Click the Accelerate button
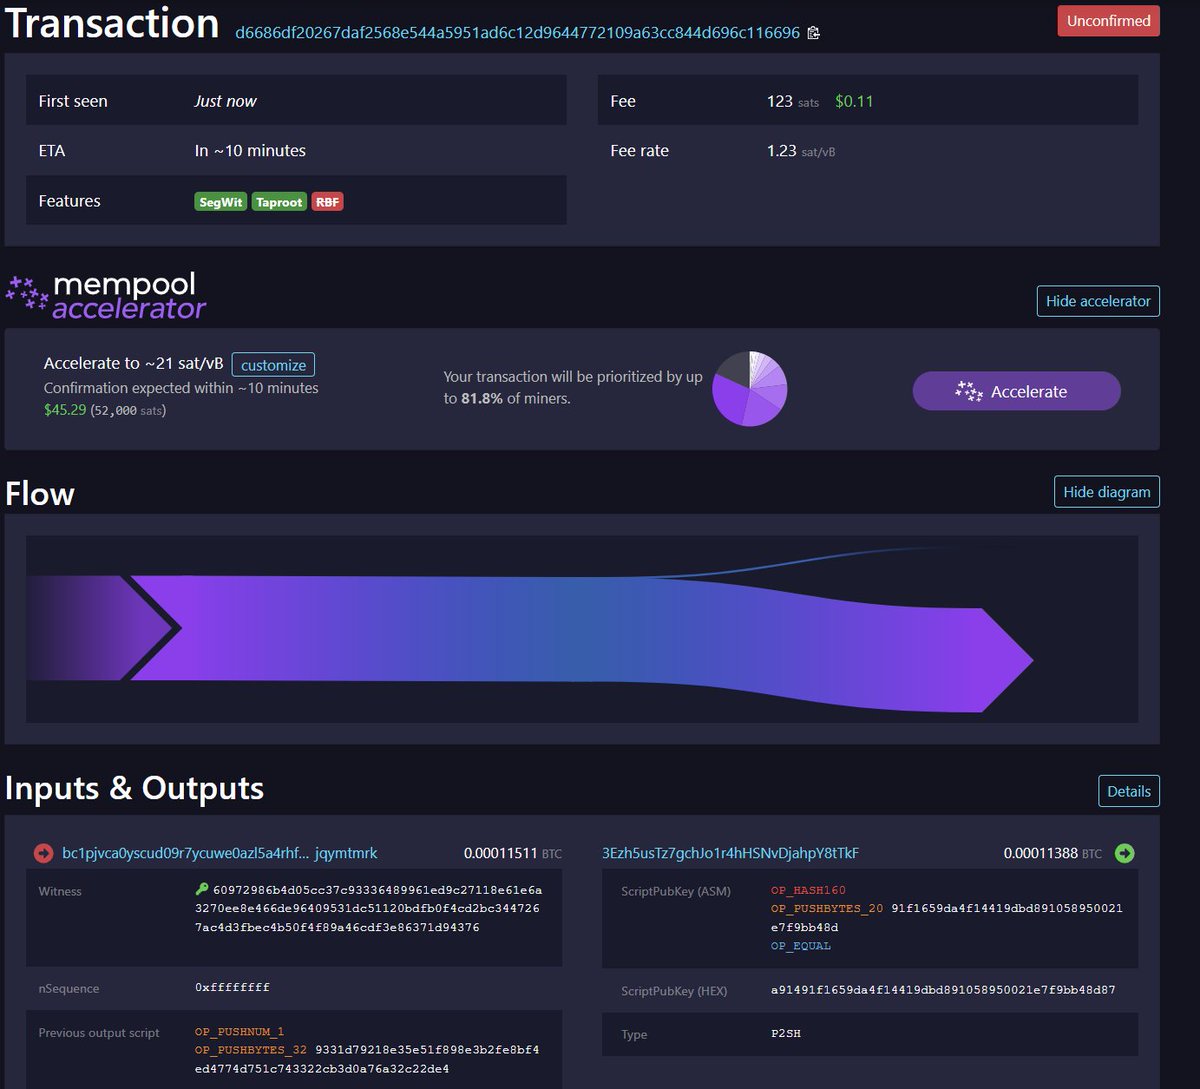1200x1089 pixels. pos(1016,391)
